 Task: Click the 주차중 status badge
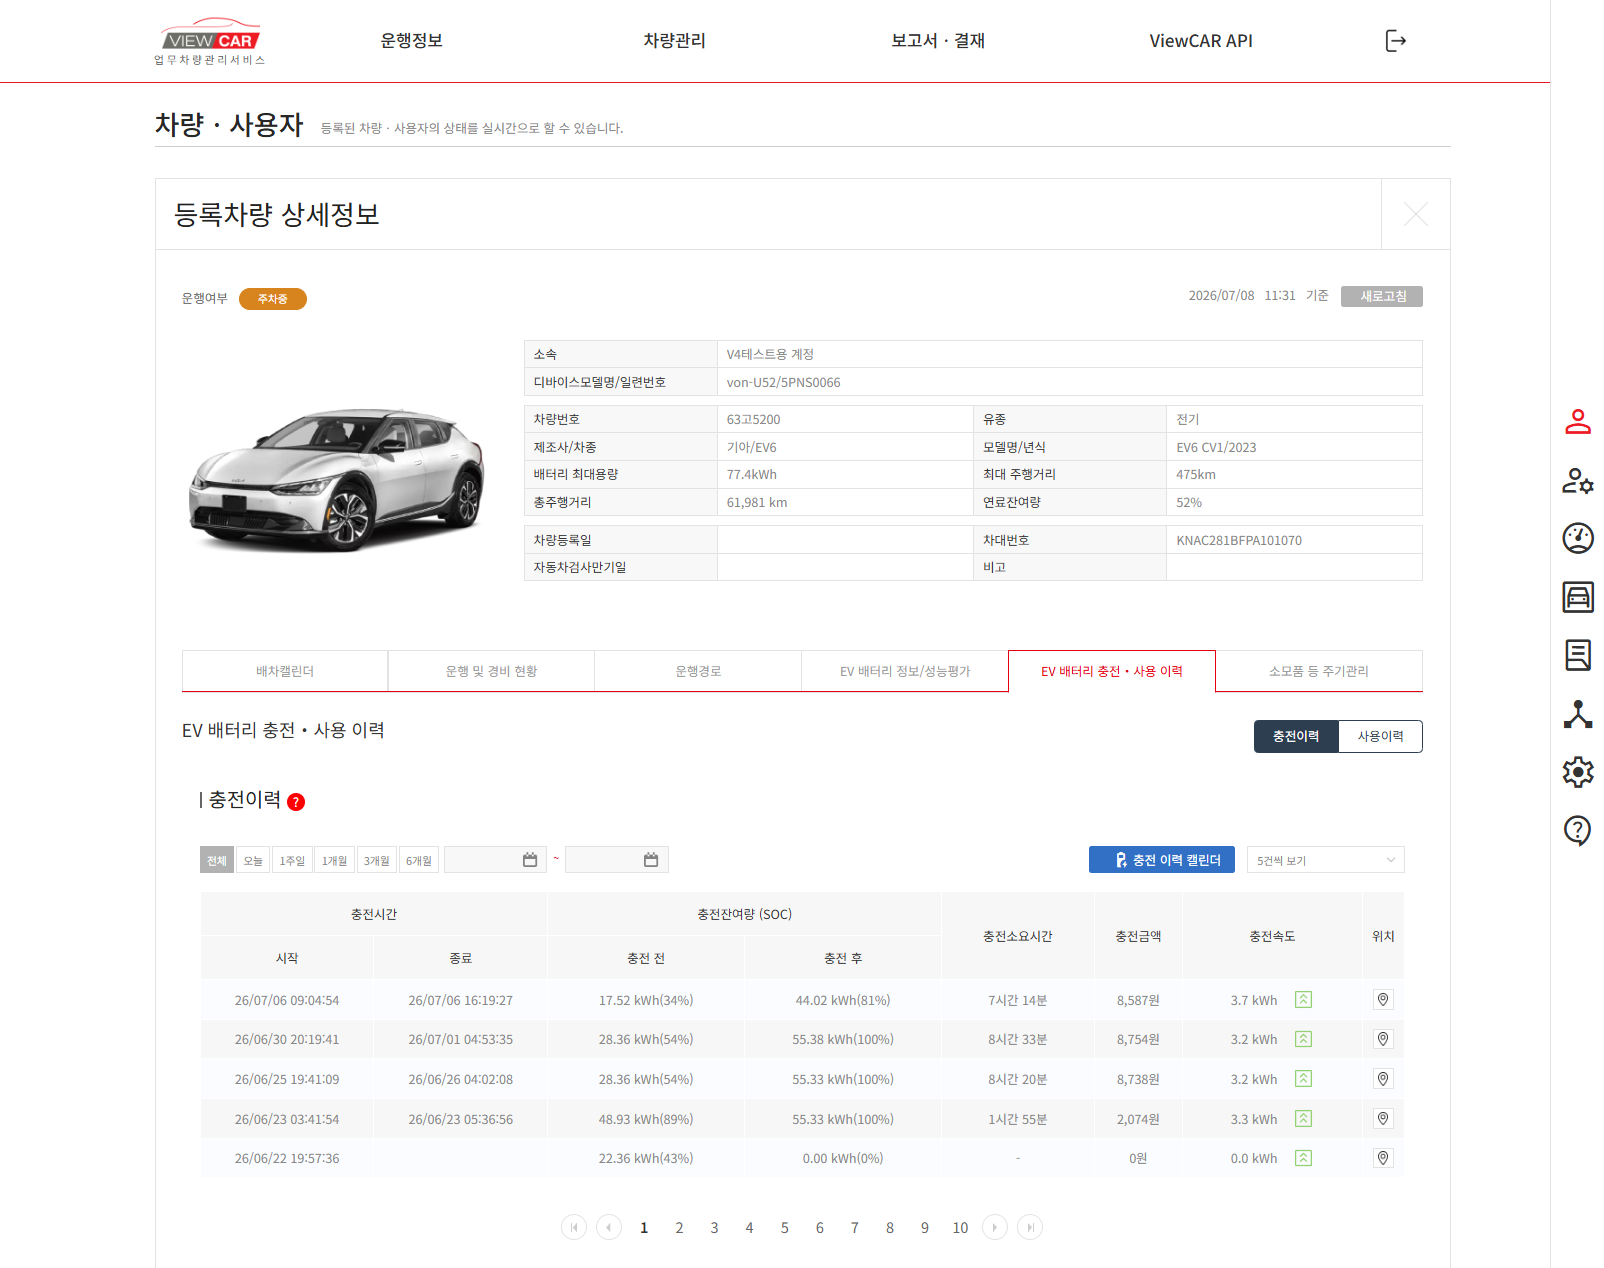pos(273,299)
